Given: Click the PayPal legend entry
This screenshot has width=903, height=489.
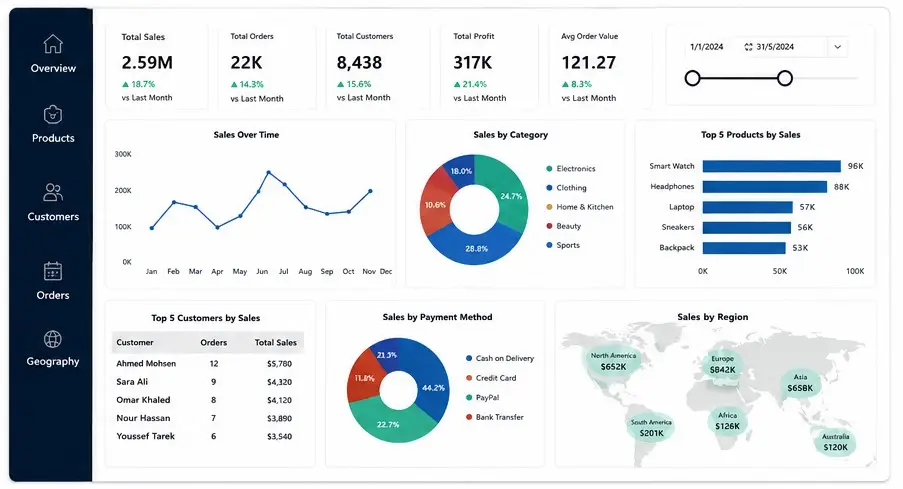Looking at the screenshot, I should click(x=483, y=397).
